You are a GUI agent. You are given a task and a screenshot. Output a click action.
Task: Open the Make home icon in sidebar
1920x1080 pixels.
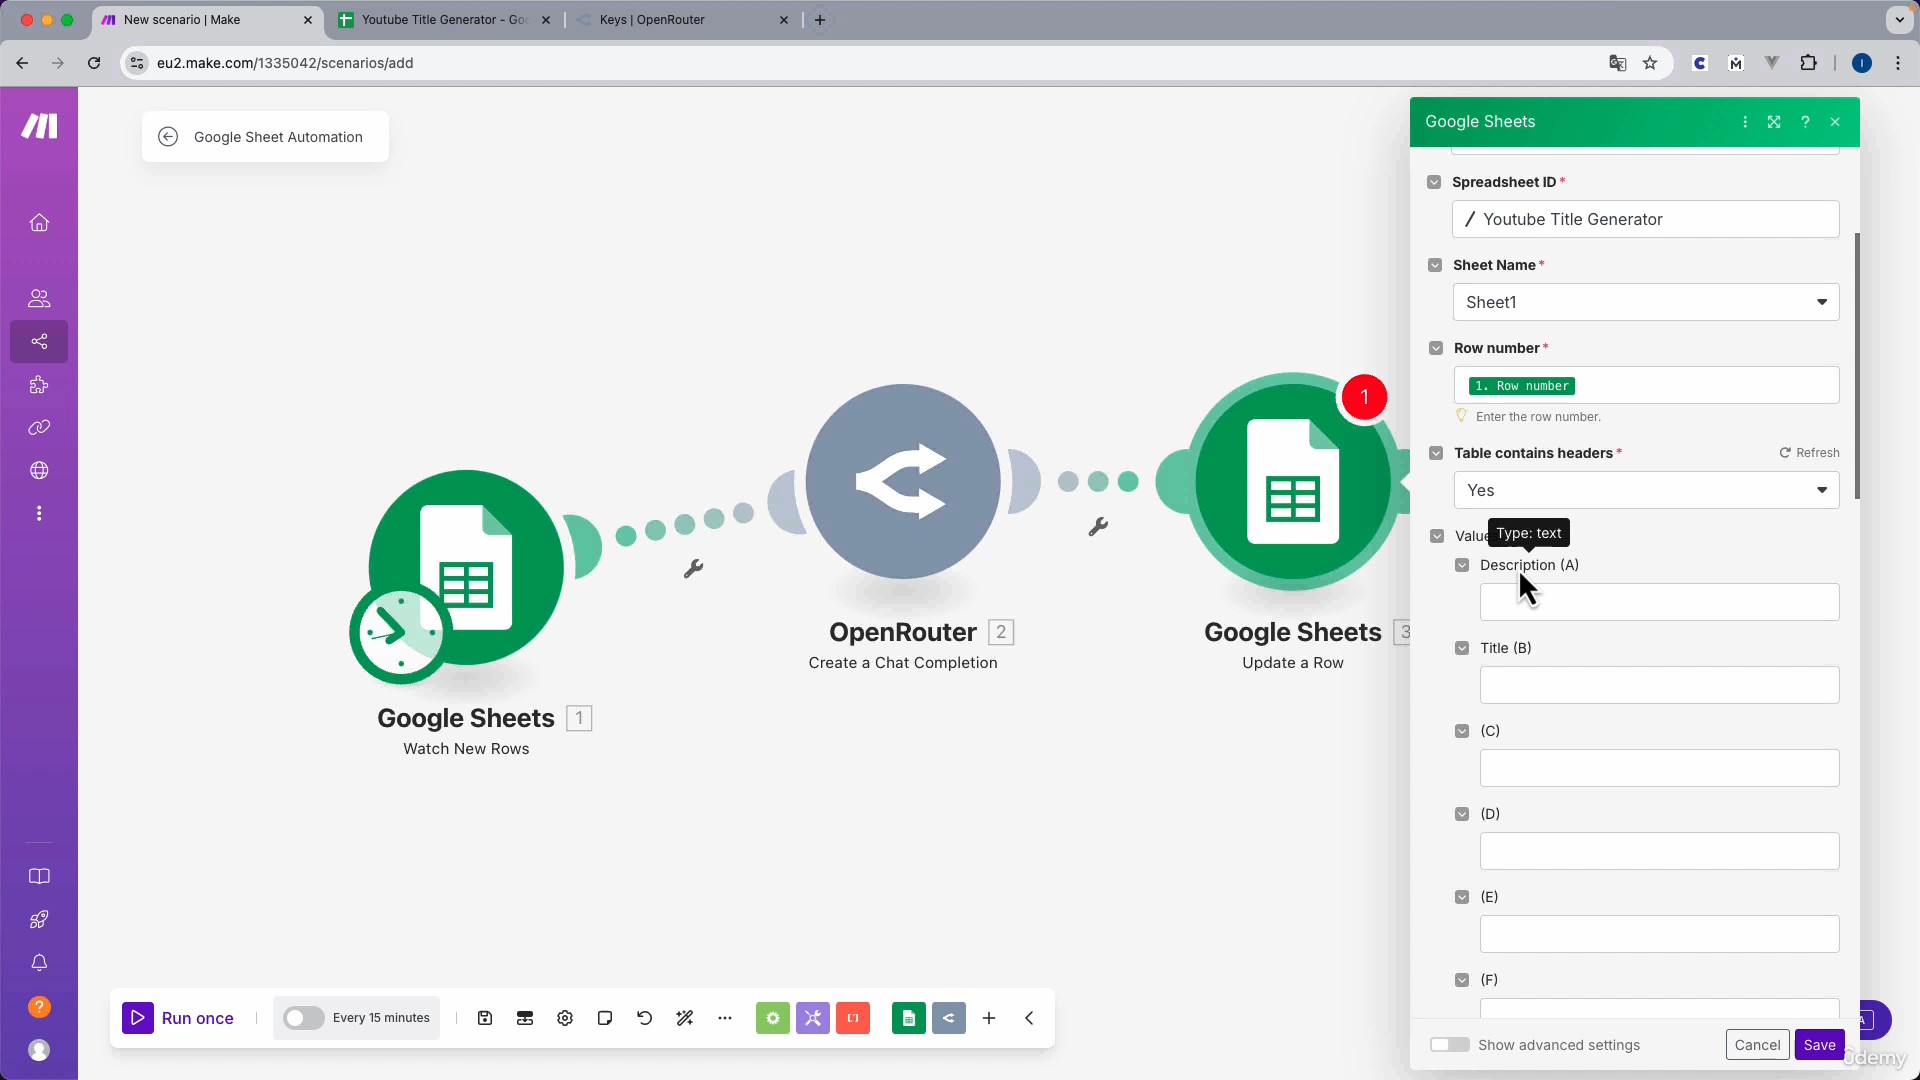pyautogui.click(x=39, y=222)
